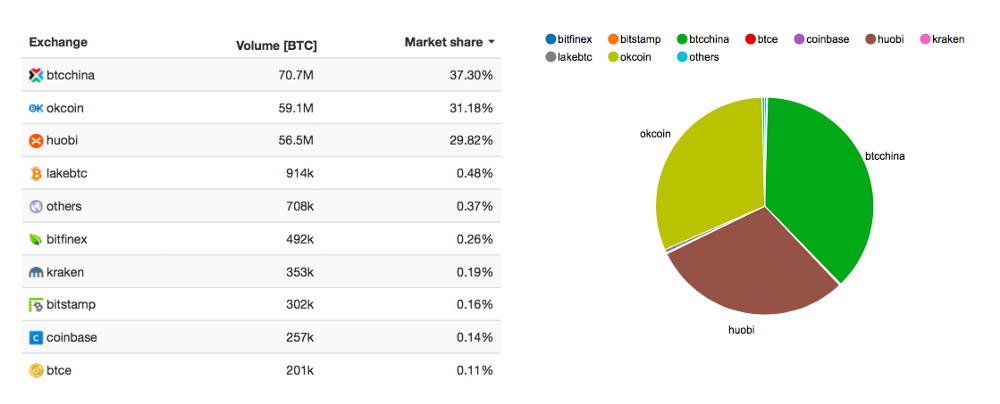Click the 708k volume cell
Image resolution: width=1000 pixels, height=404 pixels.
300,207
